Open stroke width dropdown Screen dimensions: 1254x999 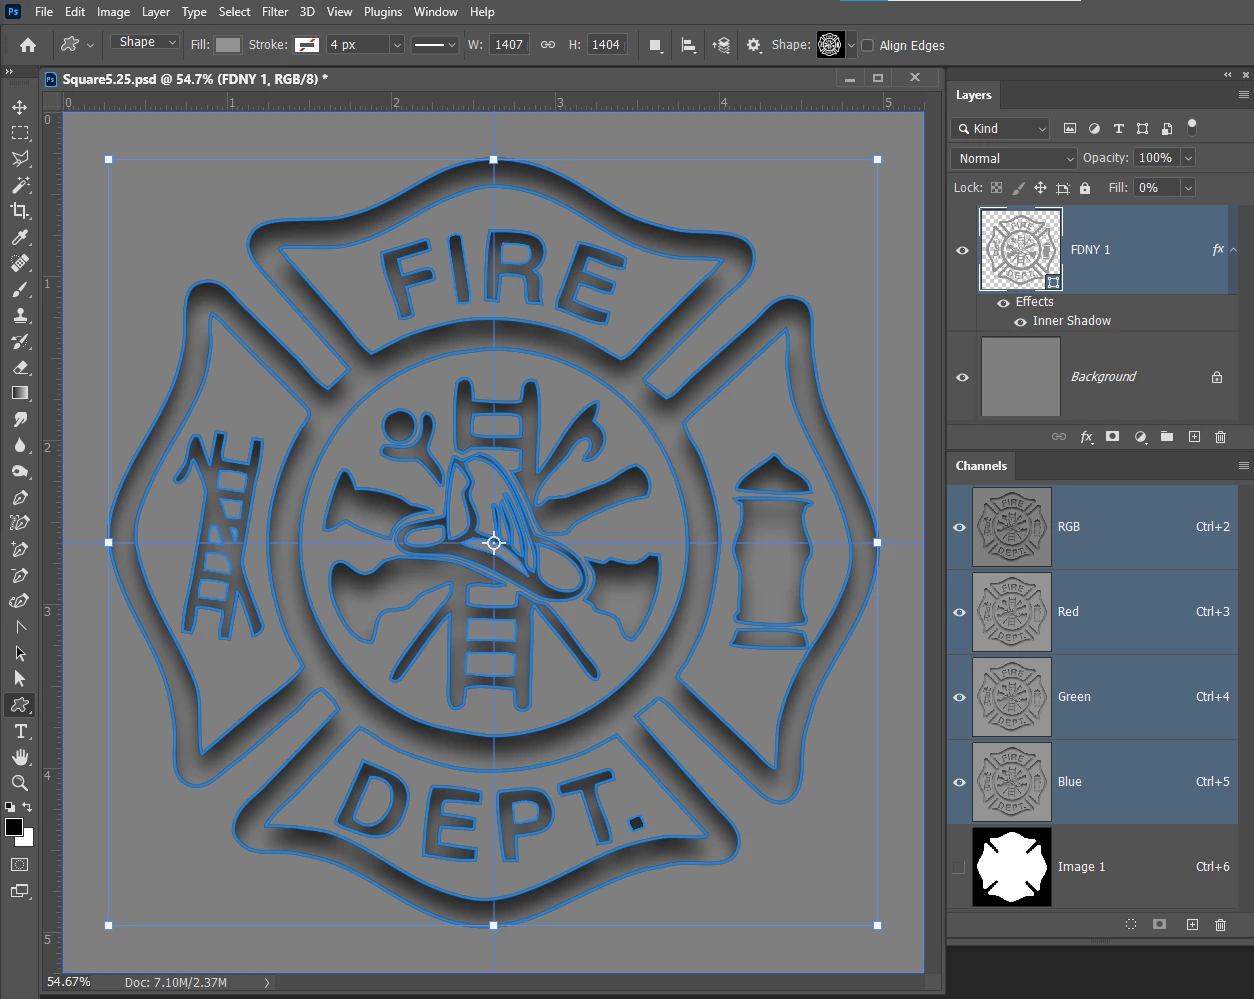(x=397, y=45)
